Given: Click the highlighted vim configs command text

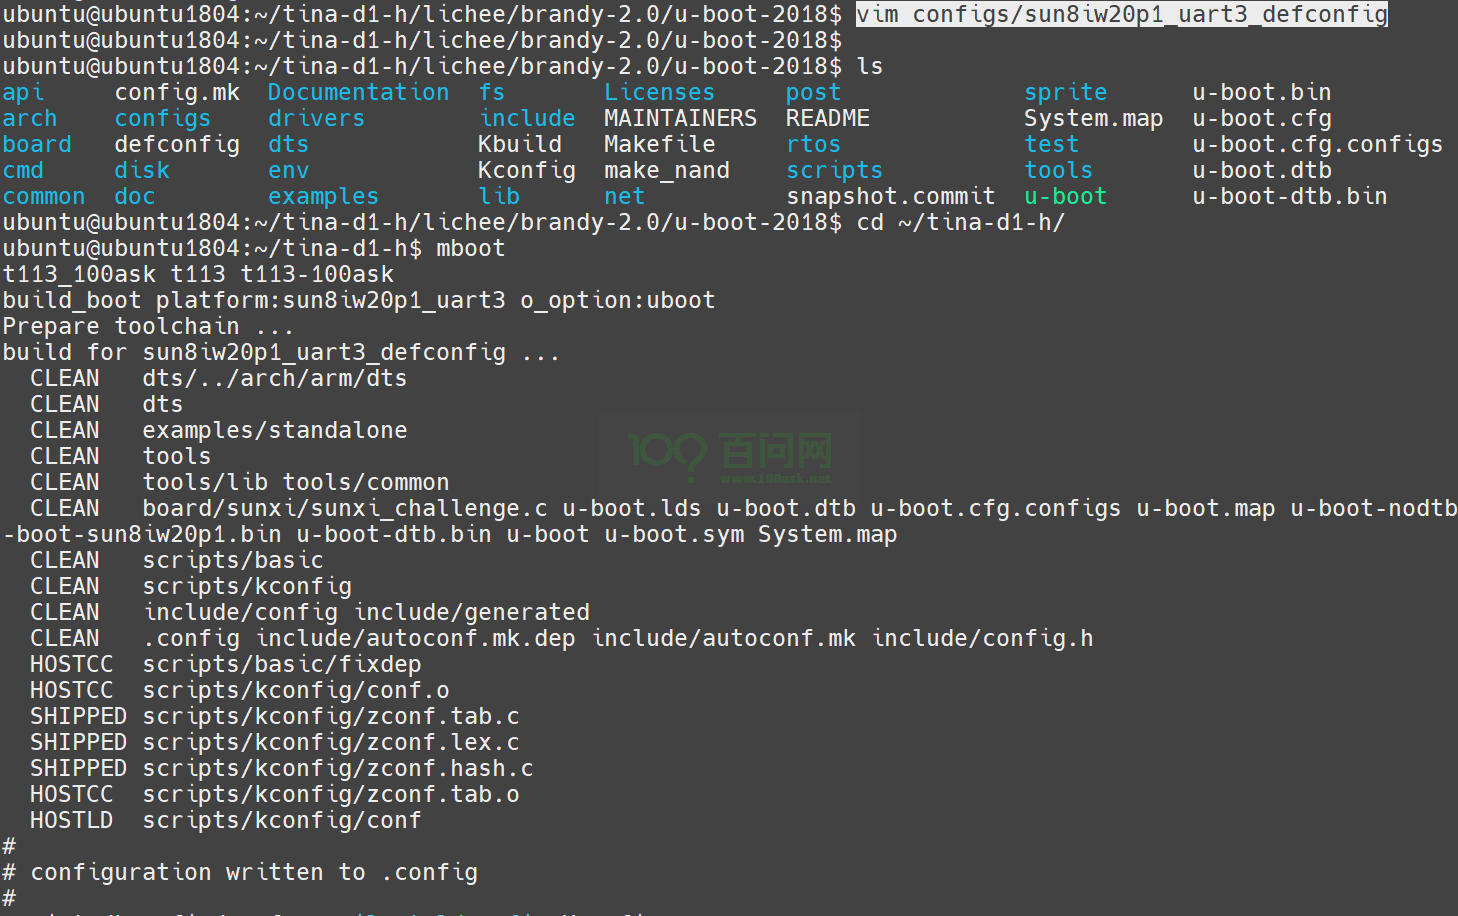Looking at the screenshot, I should pos(1121,14).
